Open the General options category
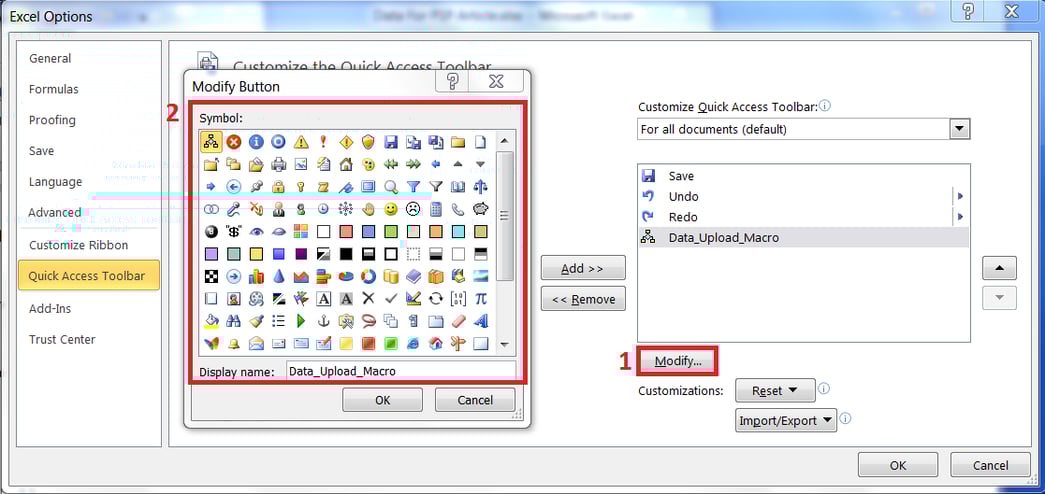This screenshot has height=494, width=1045. (50, 59)
